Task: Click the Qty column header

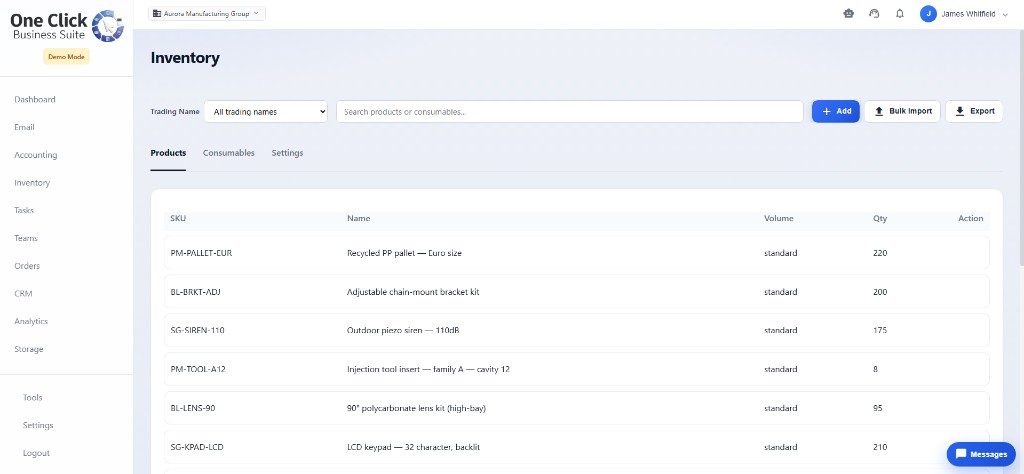Action: click(x=880, y=218)
